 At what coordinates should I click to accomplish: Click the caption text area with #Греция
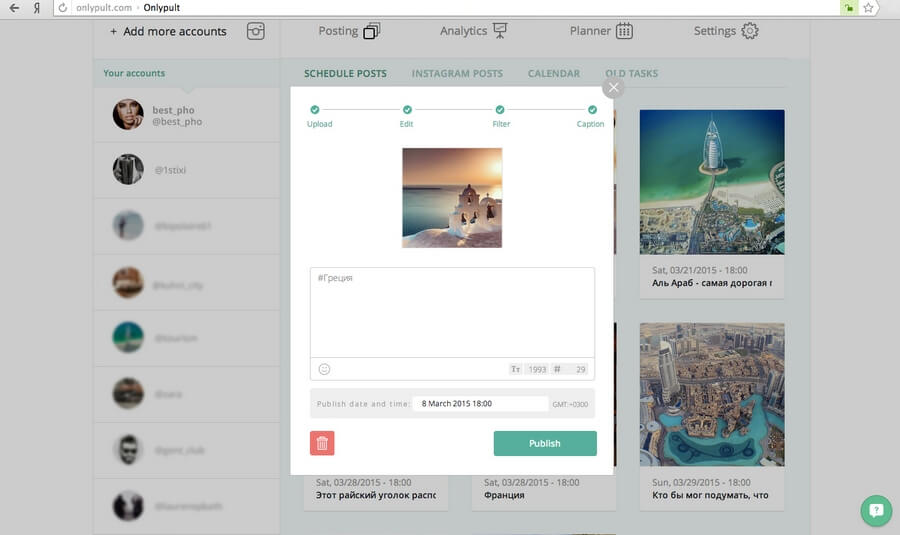(452, 312)
